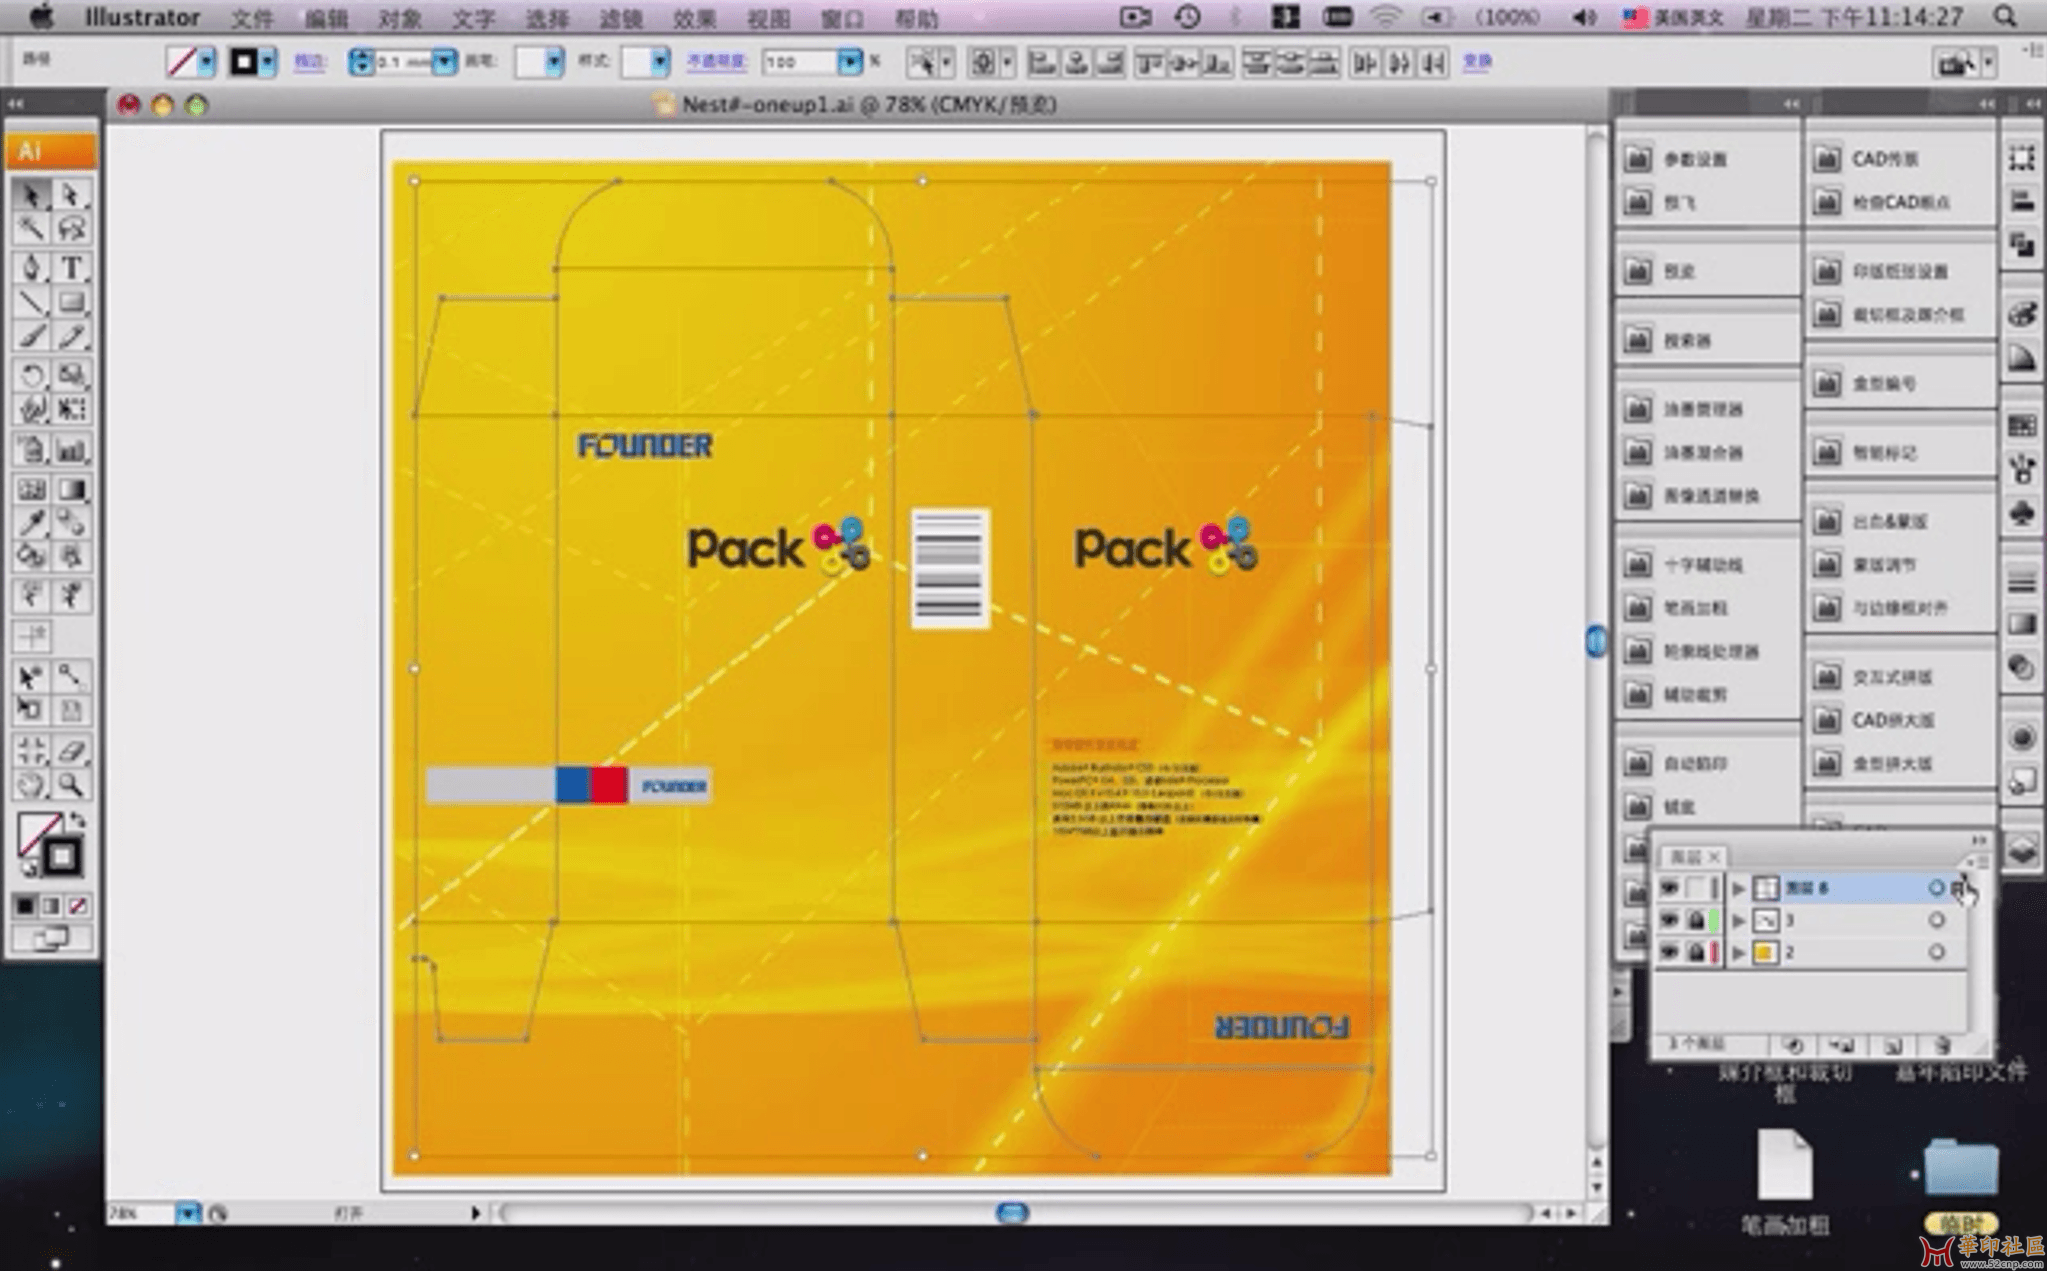Toggle visibility eye of layer 2
Image resolution: width=2047 pixels, height=1271 pixels.
(x=1669, y=952)
